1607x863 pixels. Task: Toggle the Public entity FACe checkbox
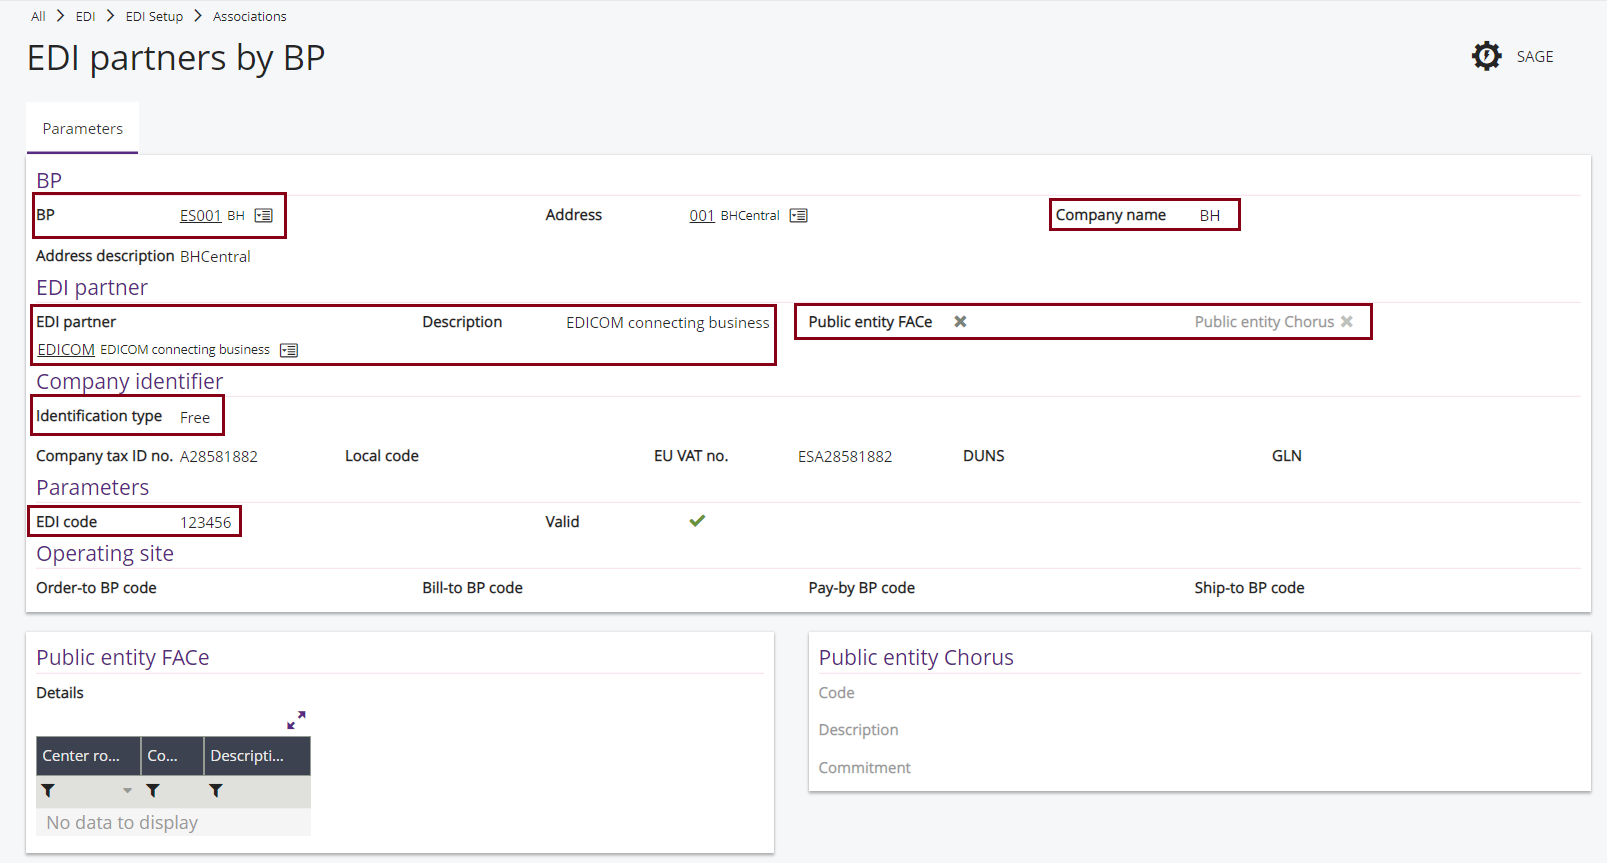pos(960,322)
